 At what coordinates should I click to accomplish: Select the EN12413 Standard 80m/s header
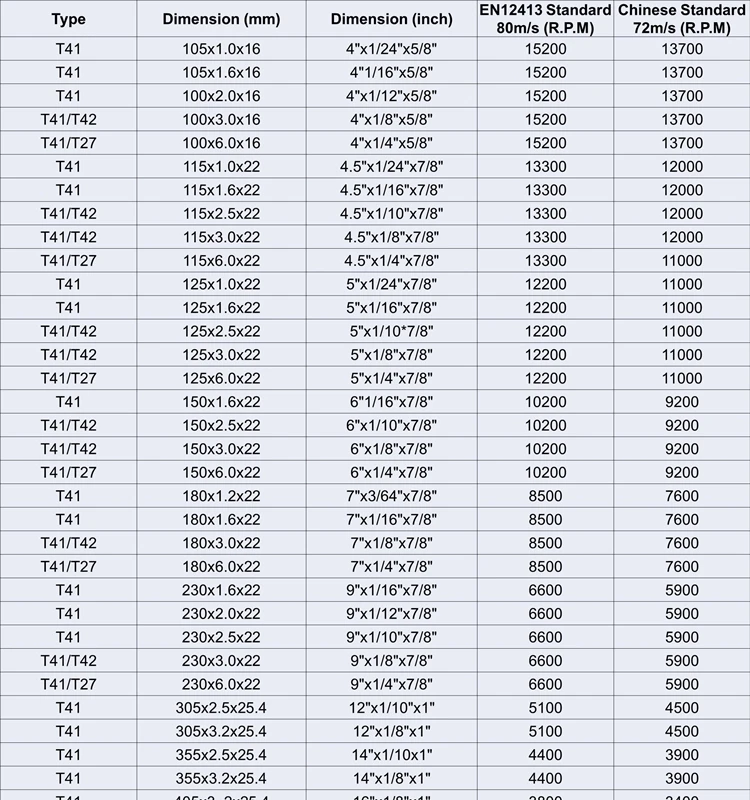pos(545,19)
